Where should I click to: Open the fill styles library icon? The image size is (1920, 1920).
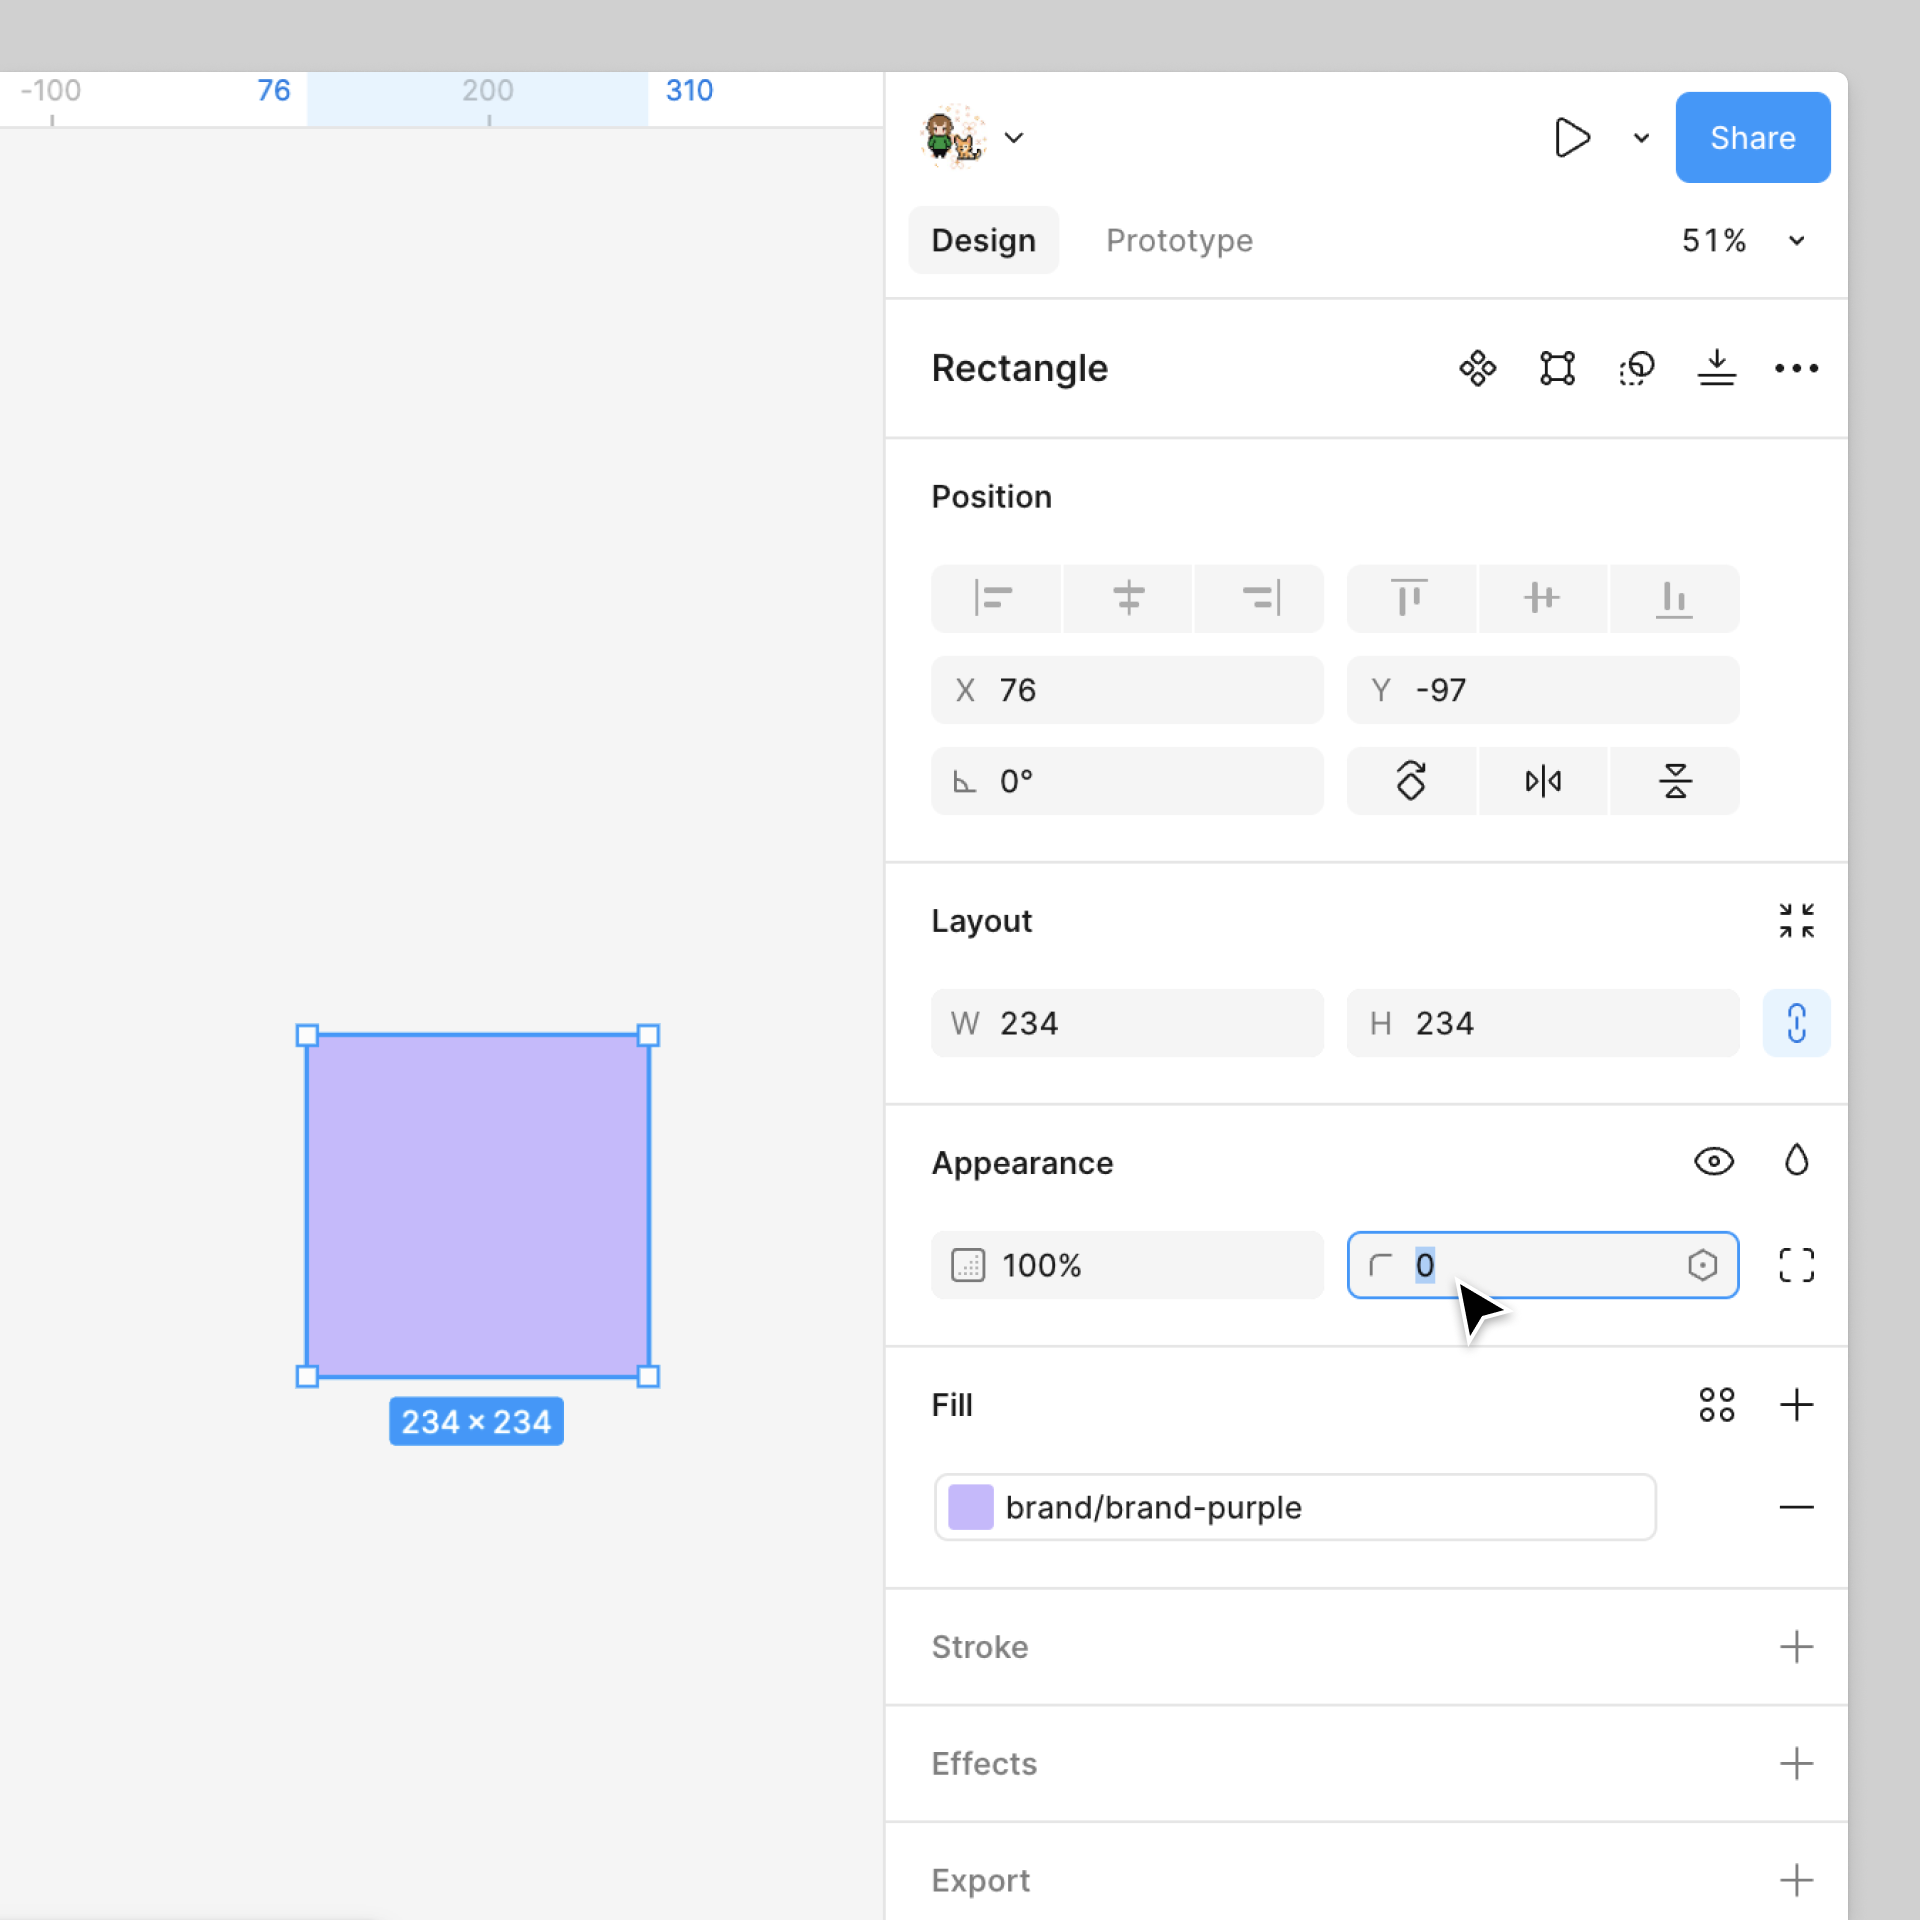tap(1716, 1405)
